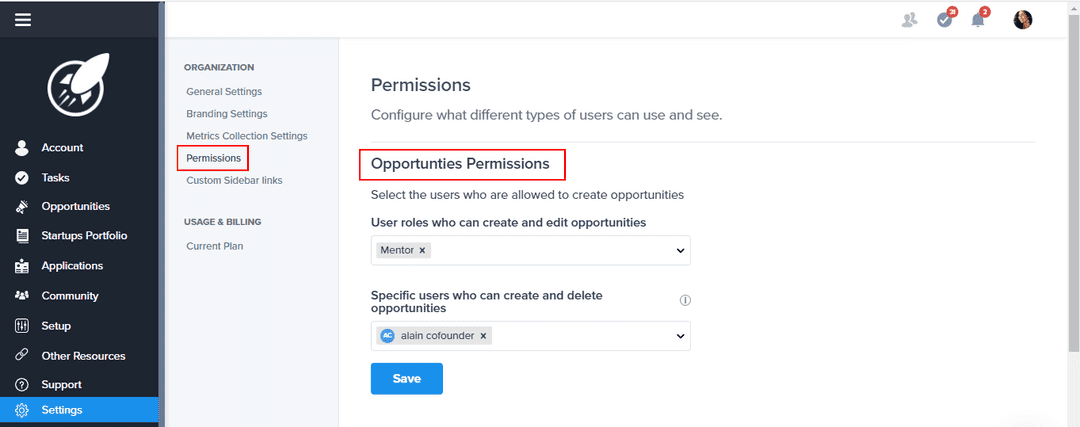Image resolution: width=1080 pixels, height=427 pixels.
Task: Remove the Mentor role tag
Action: pos(422,250)
